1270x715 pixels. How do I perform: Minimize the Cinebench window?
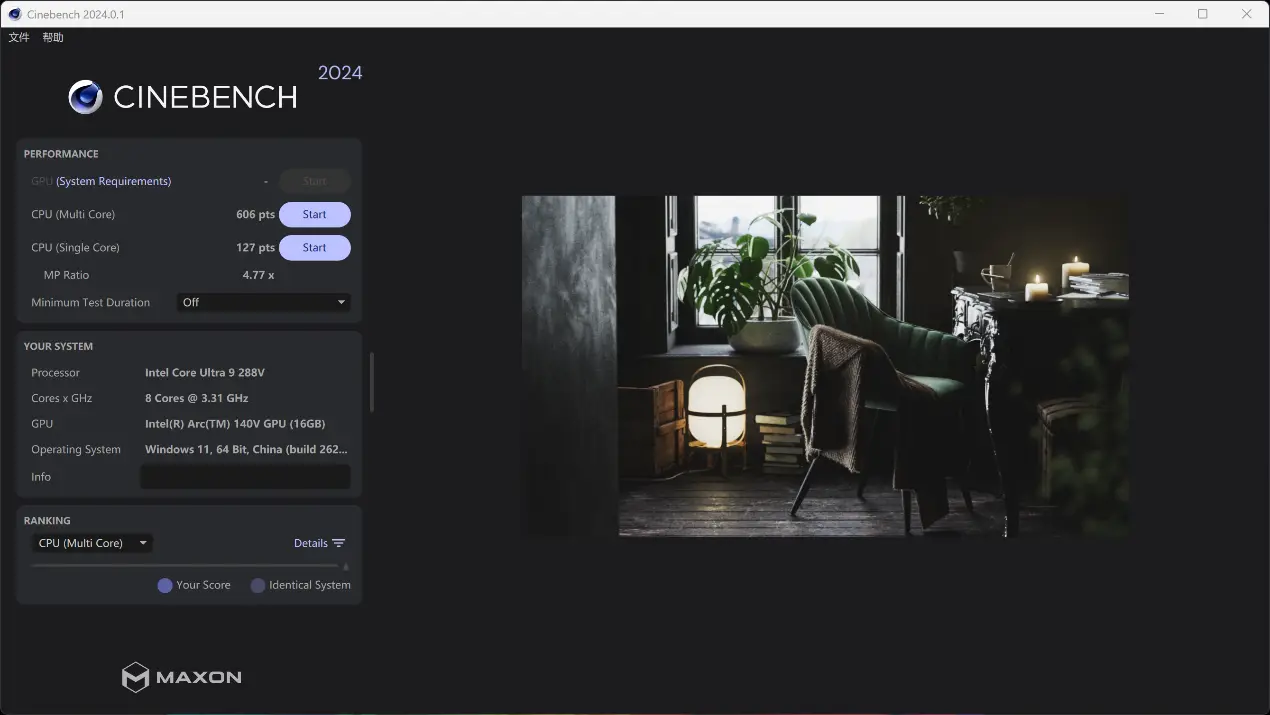pos(1159,14)
